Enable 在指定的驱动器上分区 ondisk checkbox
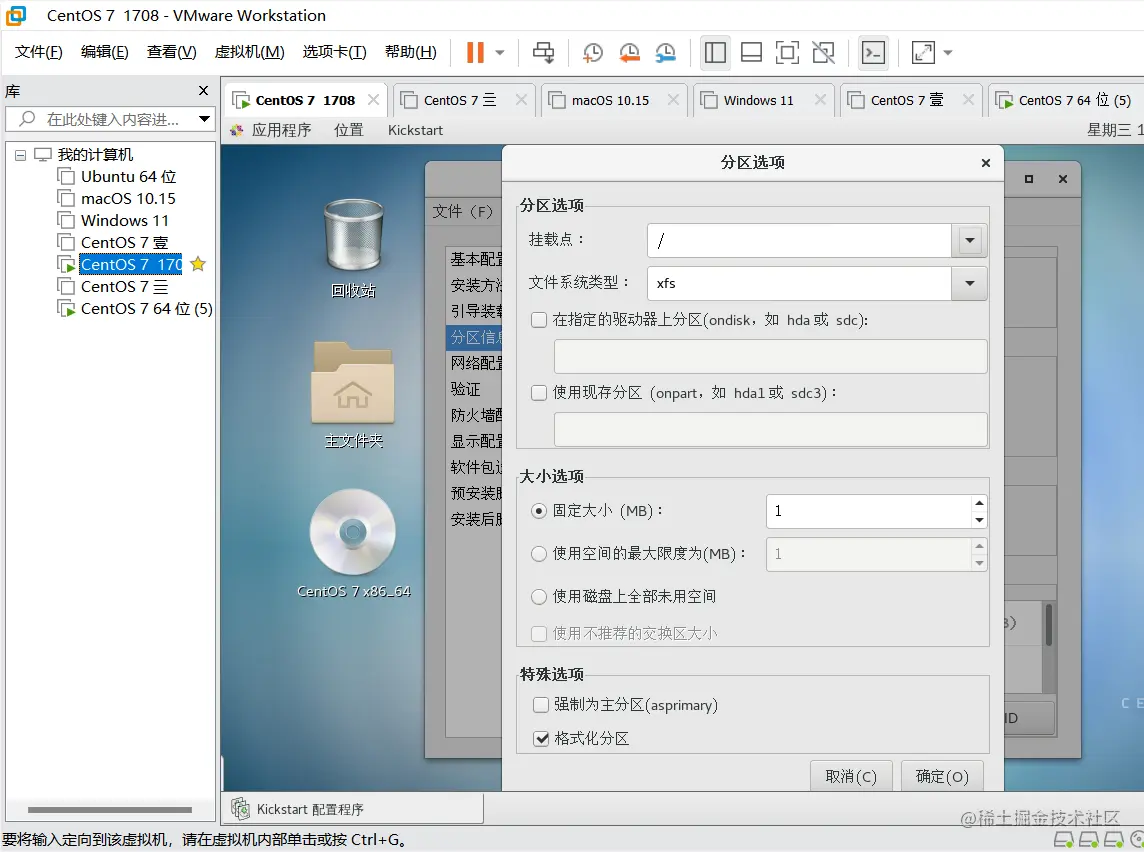The image size is (1144, 852). (539, 320)
